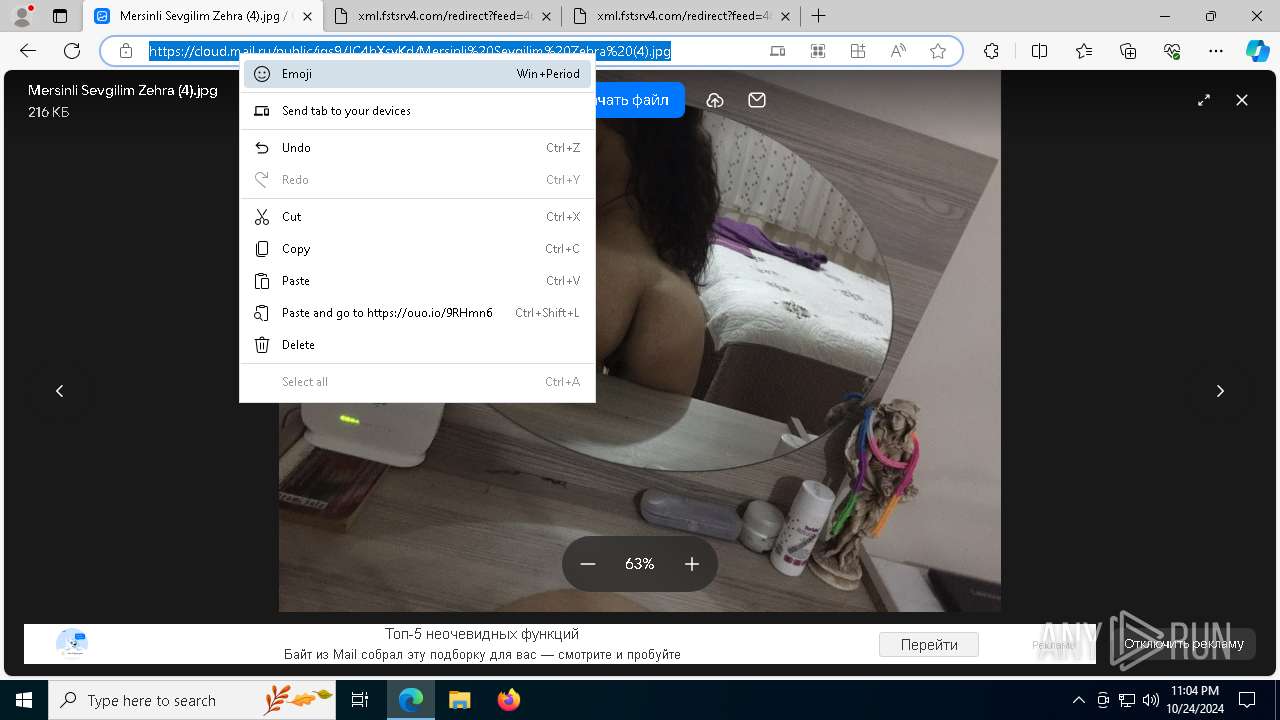This screenshot has width=1280, height=720.
Task: Open Task View on the taskbar
Action: (360, 700)
